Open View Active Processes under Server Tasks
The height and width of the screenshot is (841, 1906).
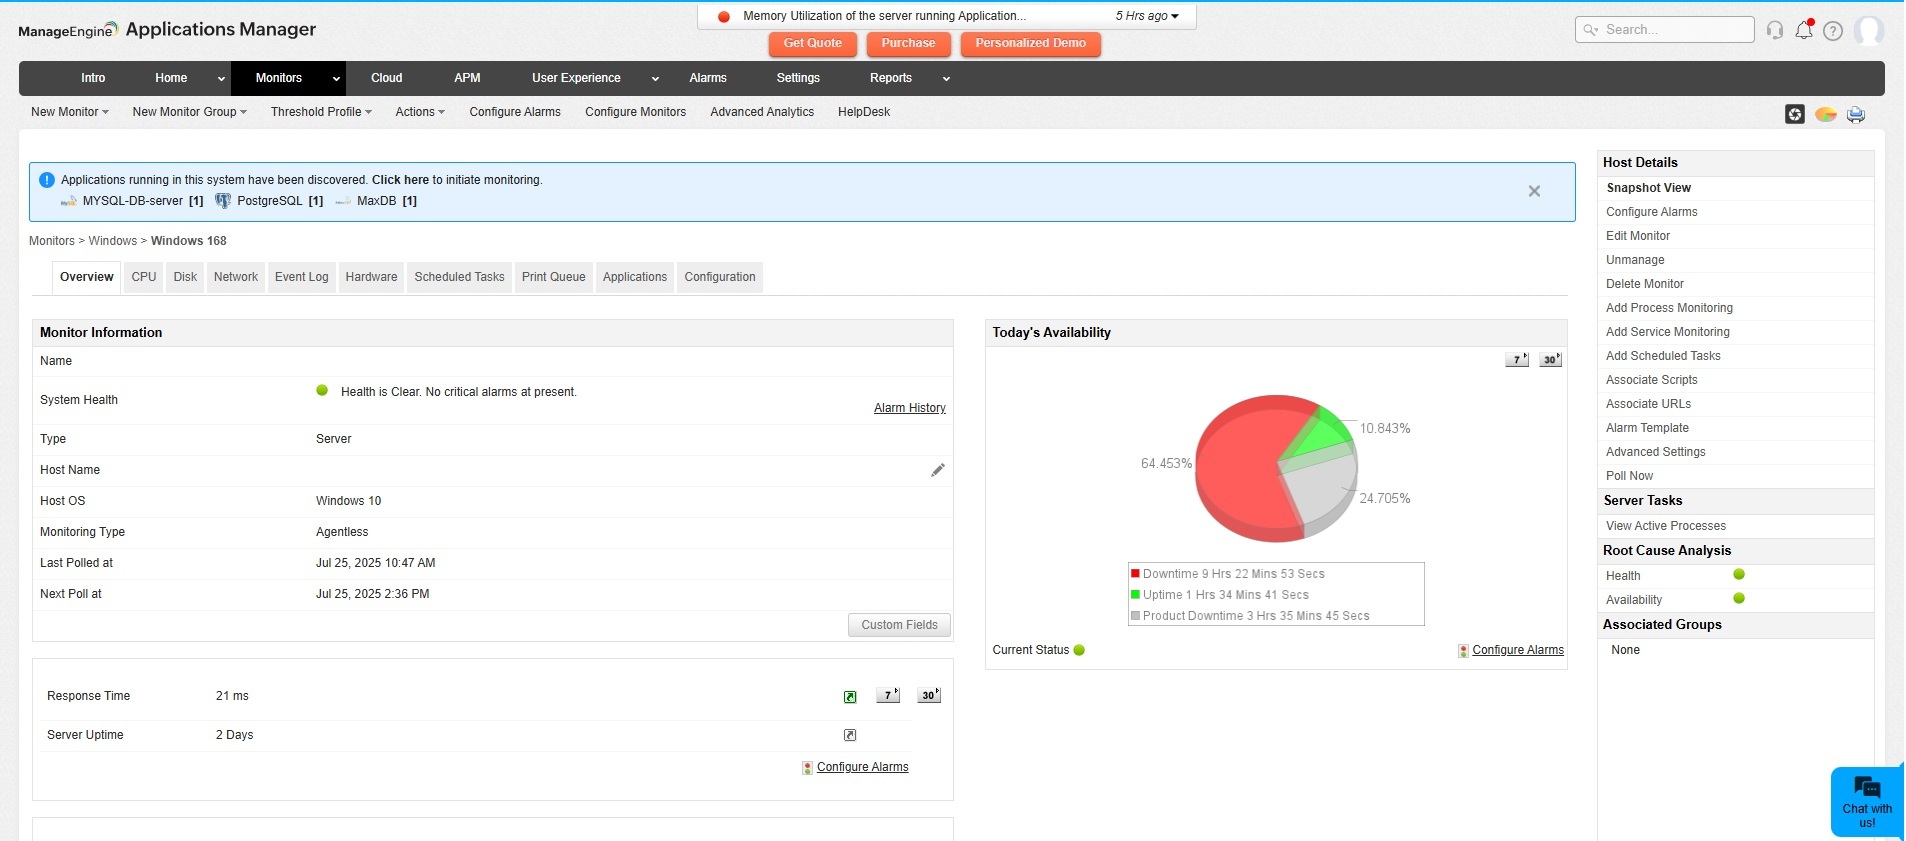[1666, 526]
